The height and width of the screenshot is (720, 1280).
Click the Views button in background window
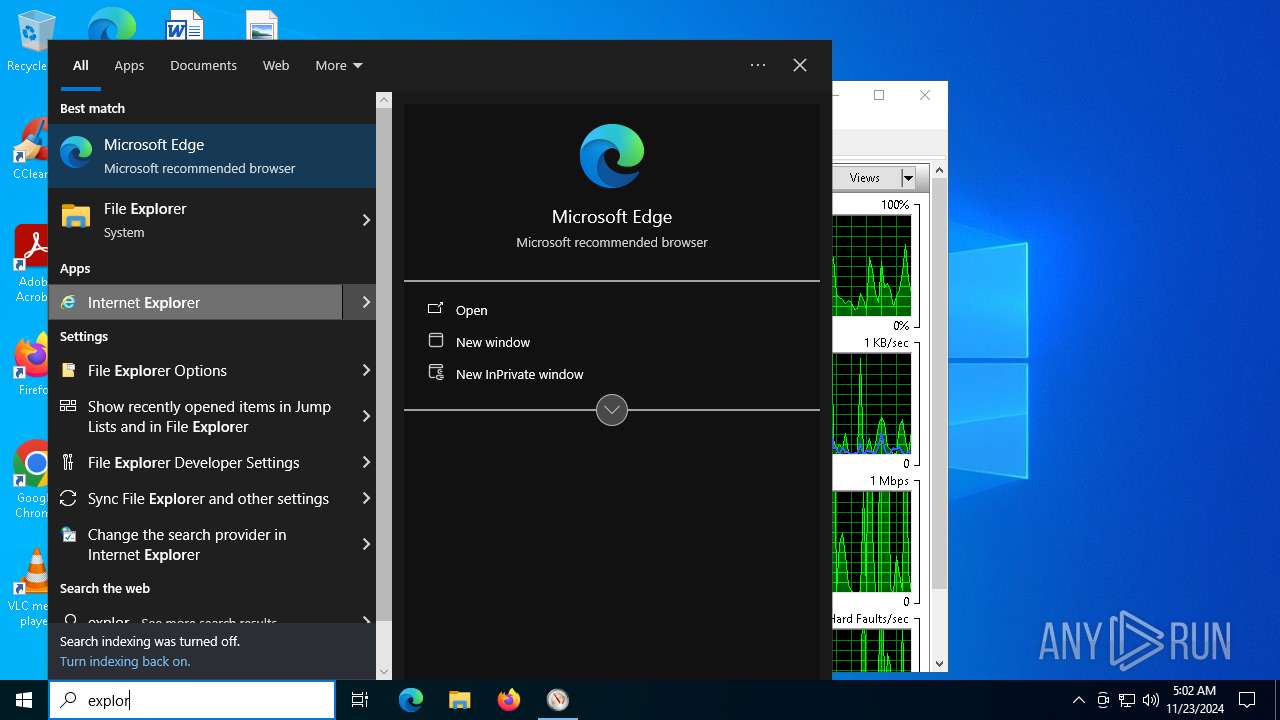tap(866, 178)
